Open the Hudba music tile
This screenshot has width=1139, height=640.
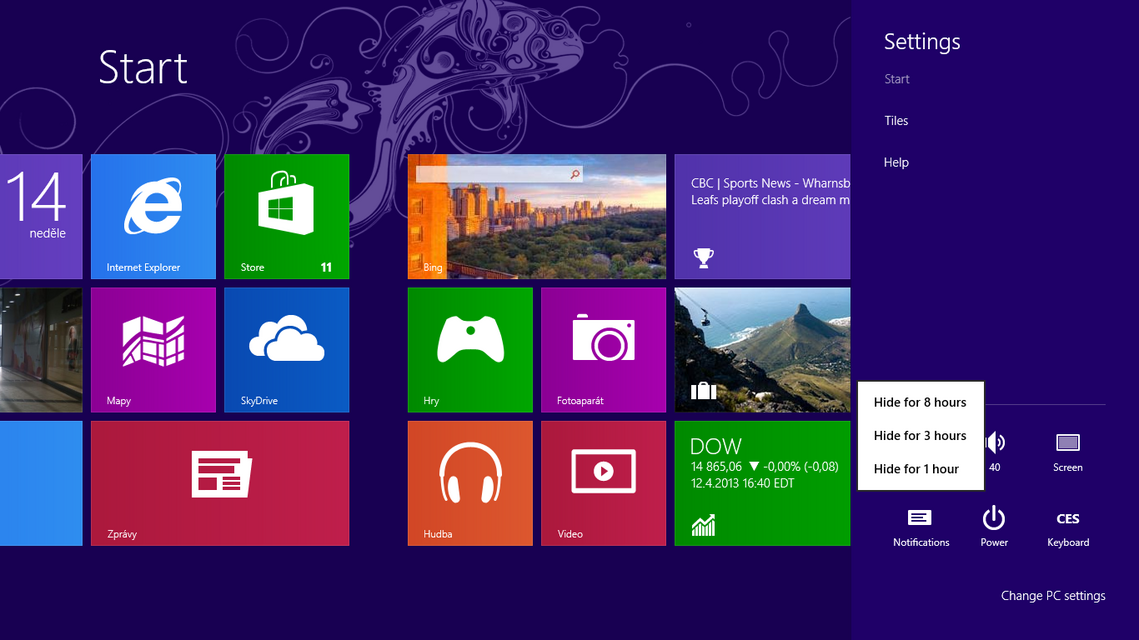(x=470, y=482)
